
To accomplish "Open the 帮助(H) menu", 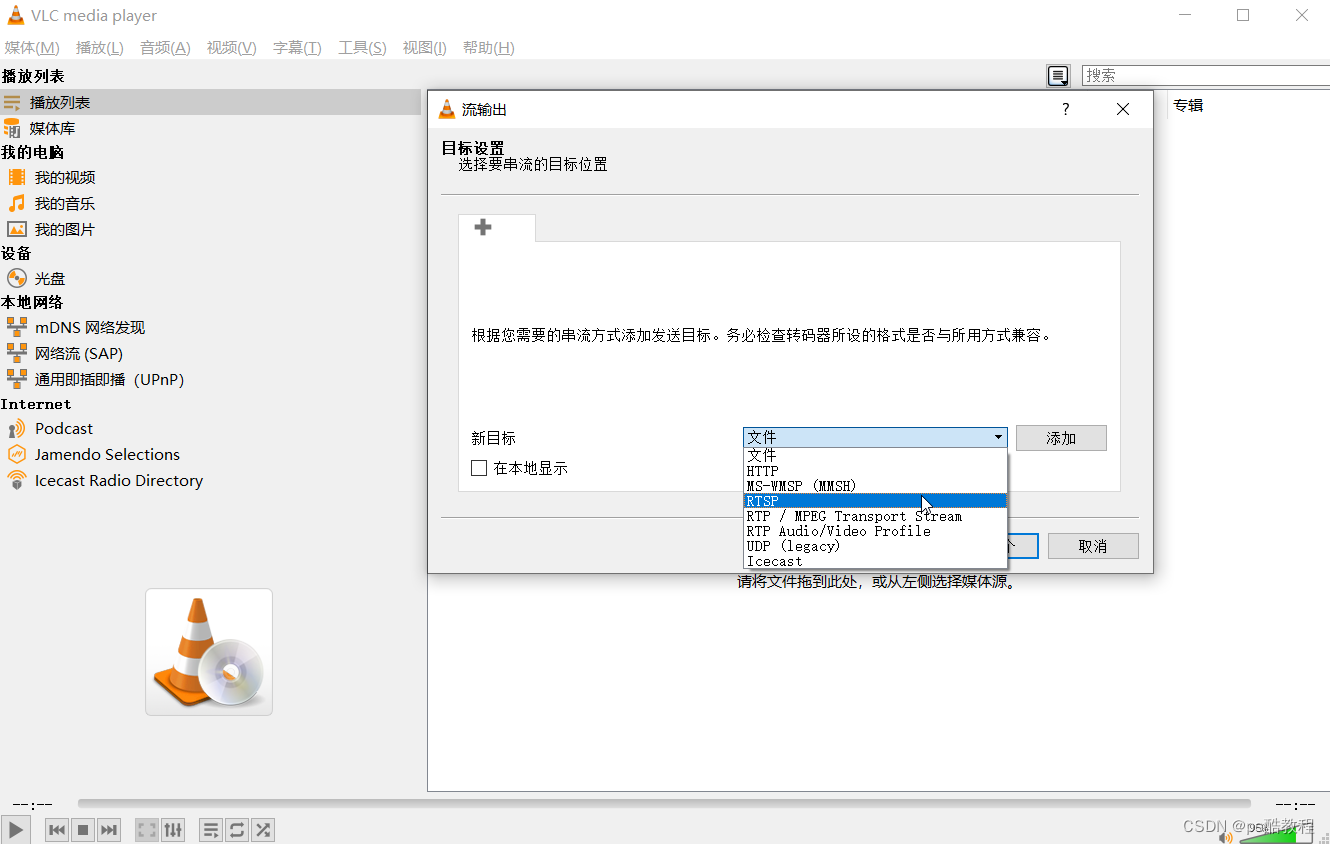I will click(488, 48).
